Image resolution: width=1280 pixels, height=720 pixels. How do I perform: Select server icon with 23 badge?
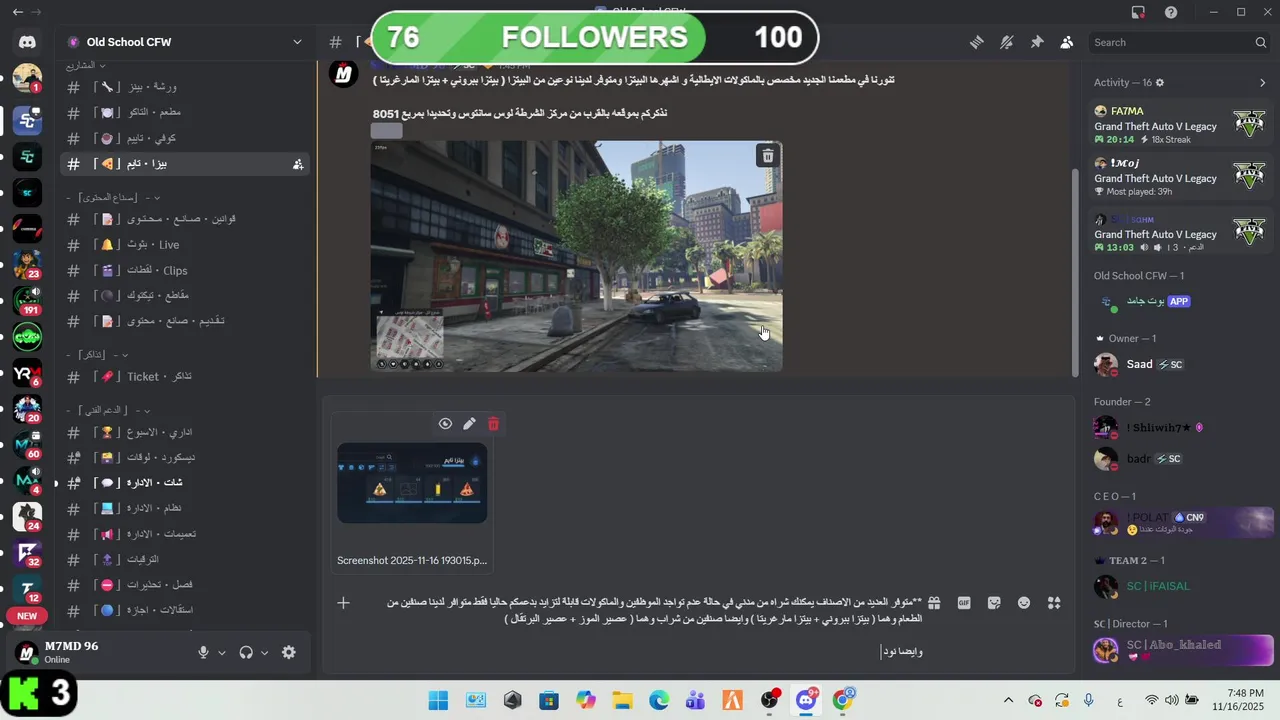(x=27, y=264)
